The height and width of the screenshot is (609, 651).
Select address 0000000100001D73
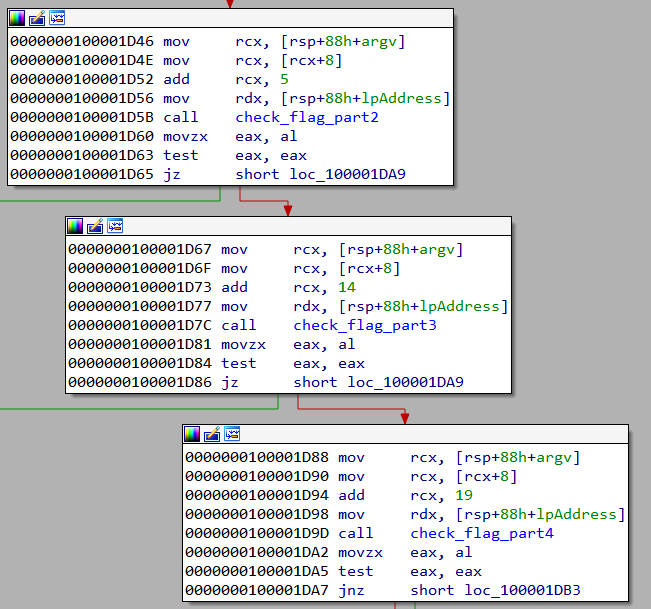click(x=140, y=287)
